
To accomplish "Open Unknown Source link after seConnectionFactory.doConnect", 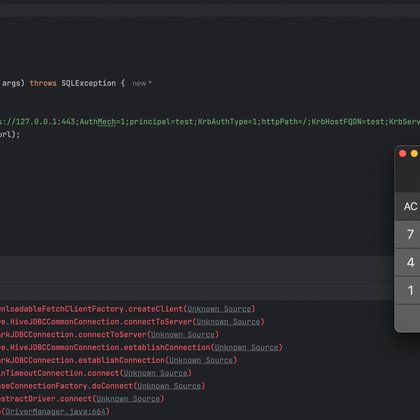I will (x=169, y=386).
